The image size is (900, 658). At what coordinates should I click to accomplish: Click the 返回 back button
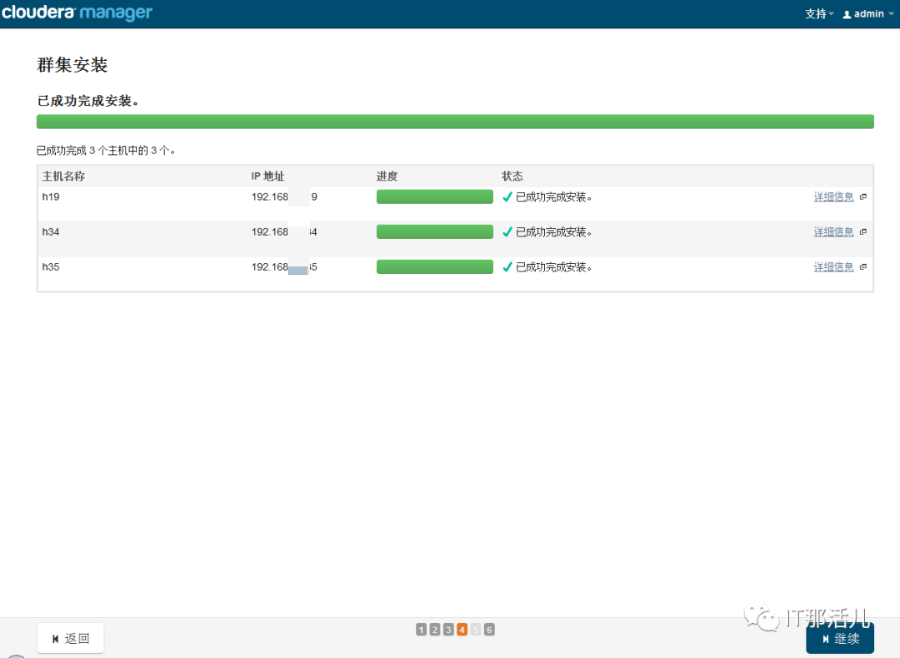[x=71, y=638]
